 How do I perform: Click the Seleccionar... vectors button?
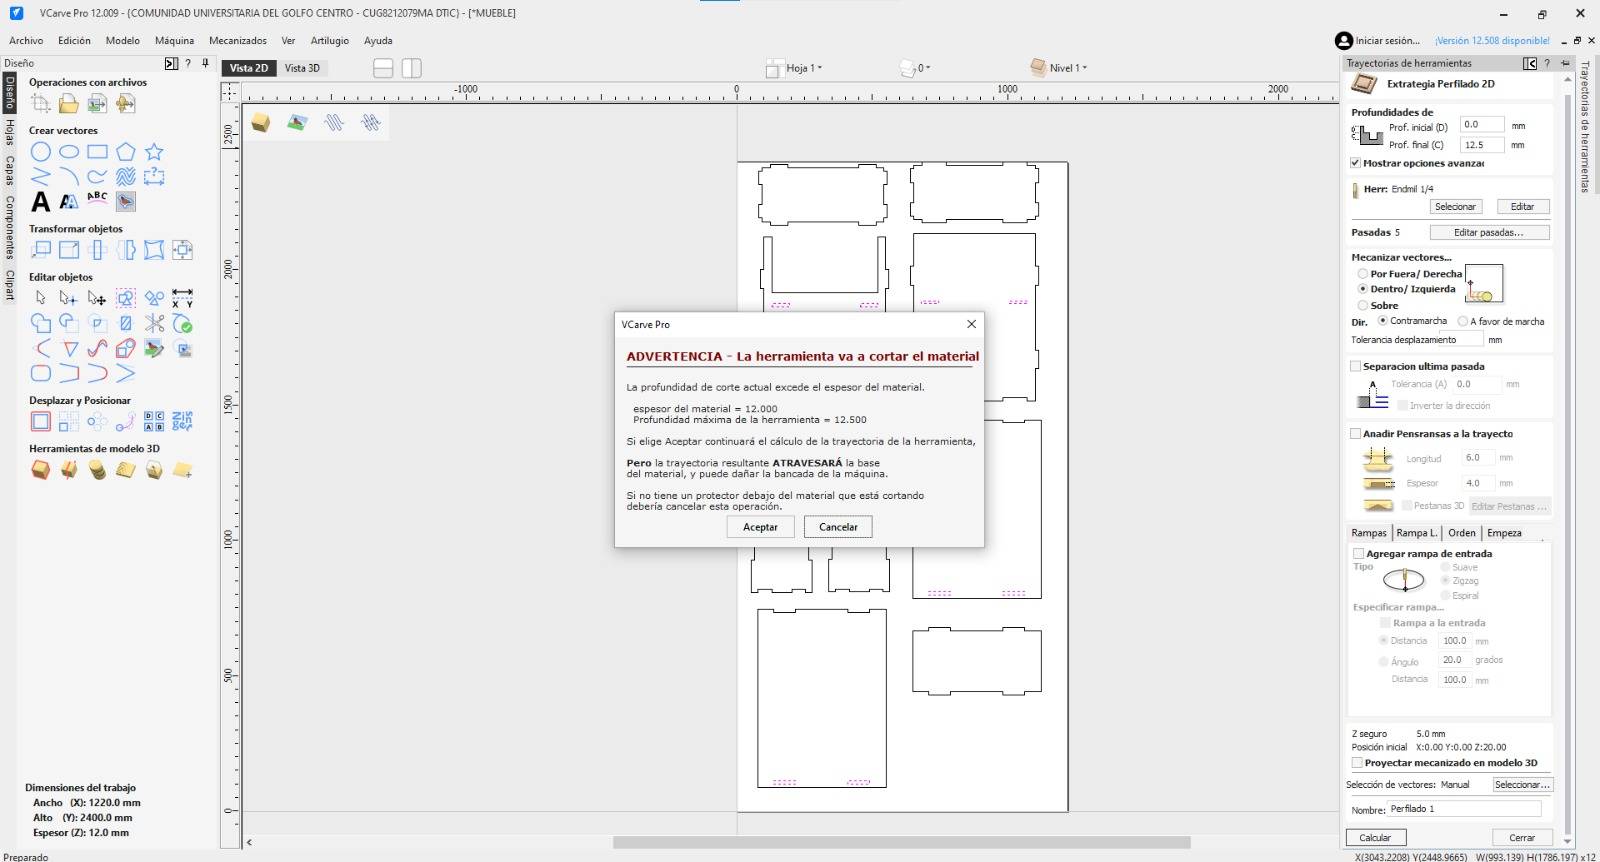point(1521,785)
